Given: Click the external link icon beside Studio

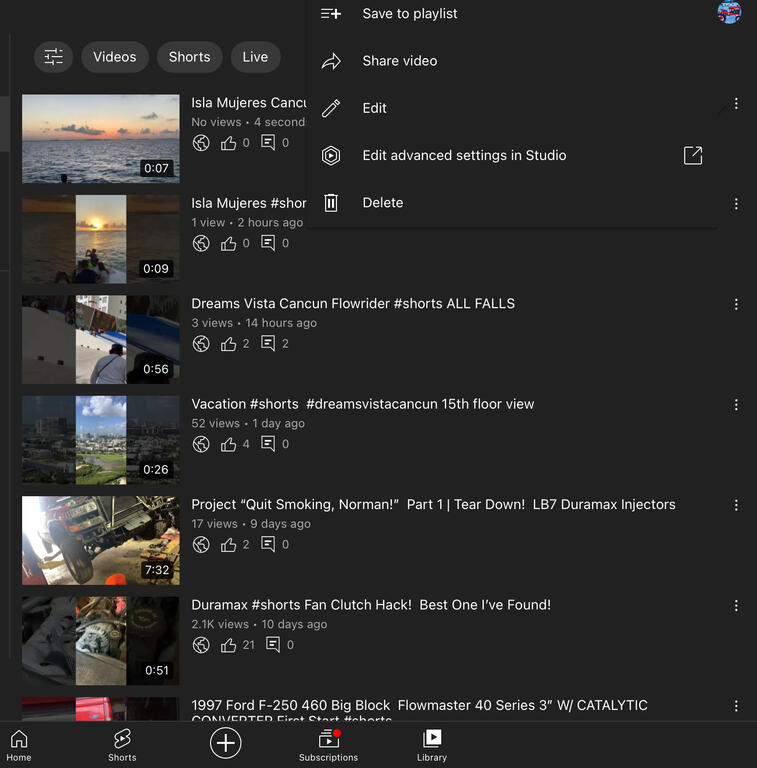Looking at the screenshot, I should click(x=692, y=155).
